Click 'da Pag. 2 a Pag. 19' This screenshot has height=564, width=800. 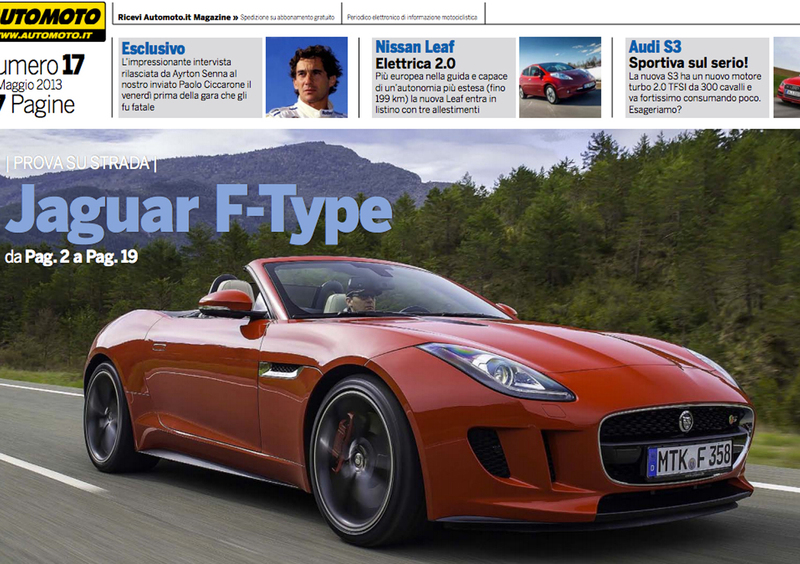[x=71, y=256]
